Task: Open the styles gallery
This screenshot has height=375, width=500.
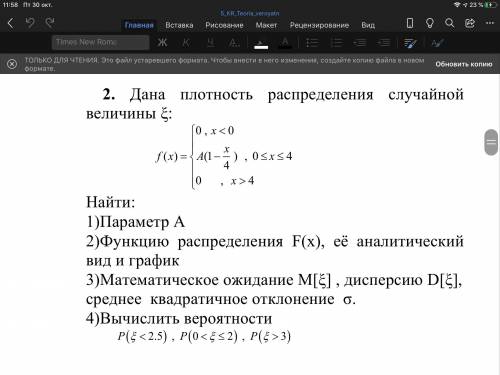Action: [437, 43]
